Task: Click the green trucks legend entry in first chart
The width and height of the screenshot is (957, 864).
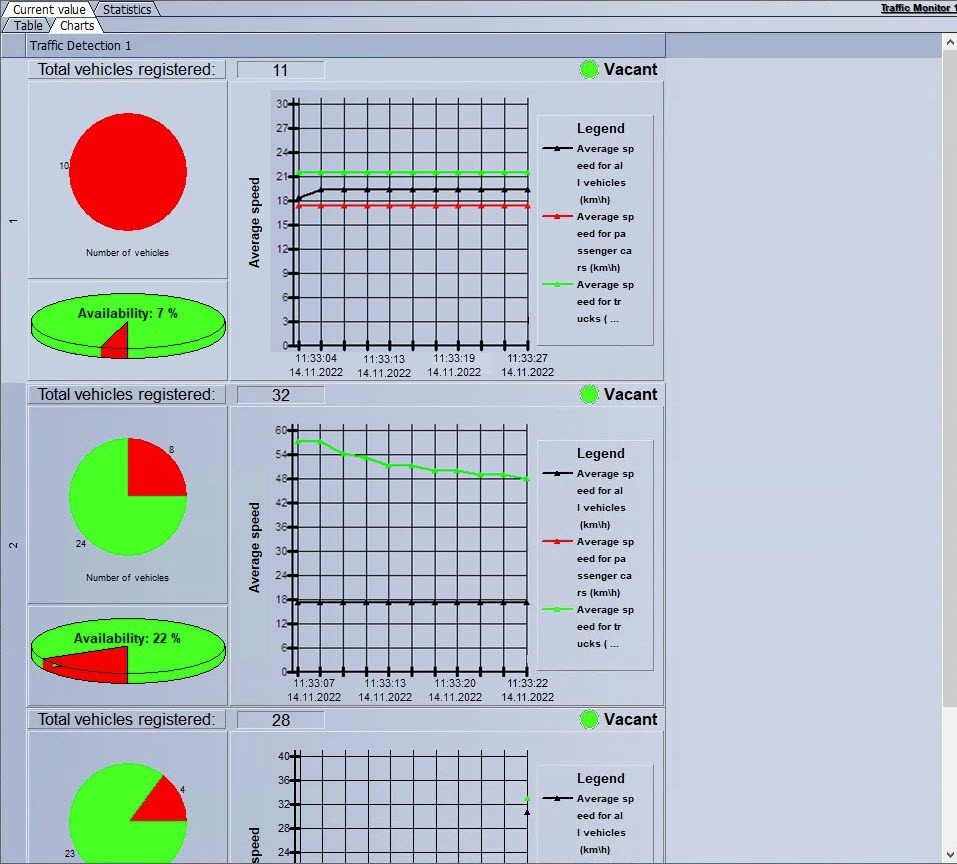Action: point(588,301)
